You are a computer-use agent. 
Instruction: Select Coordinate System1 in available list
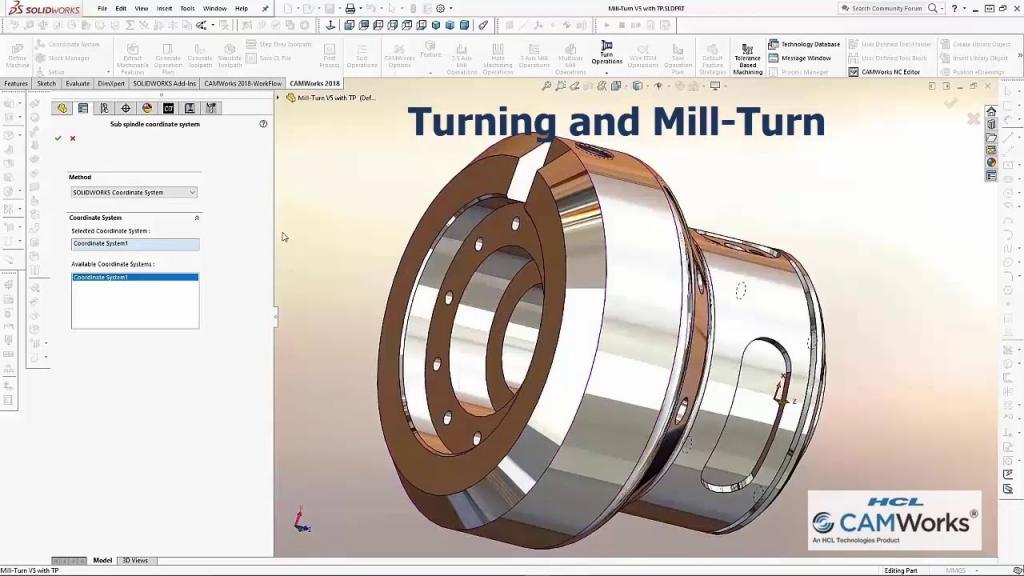135,278
